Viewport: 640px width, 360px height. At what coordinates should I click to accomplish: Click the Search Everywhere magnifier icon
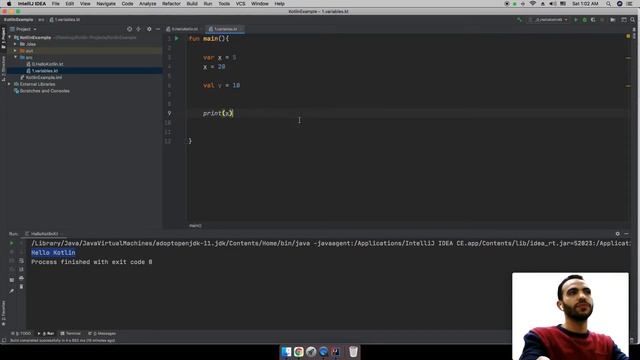tap(633, 20)
